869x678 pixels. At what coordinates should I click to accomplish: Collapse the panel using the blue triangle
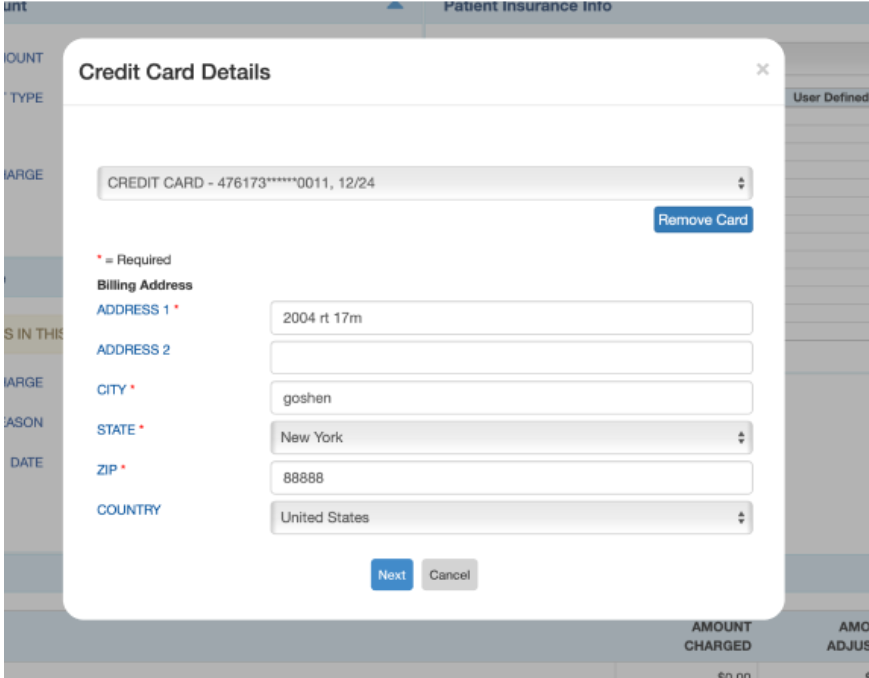[x=395, y=7]
